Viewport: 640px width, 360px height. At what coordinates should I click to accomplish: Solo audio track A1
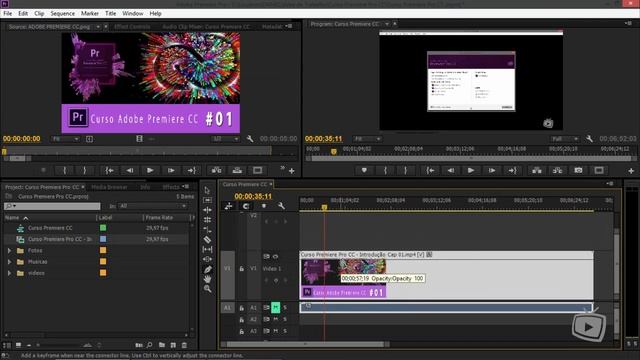[x=285, y=307]
